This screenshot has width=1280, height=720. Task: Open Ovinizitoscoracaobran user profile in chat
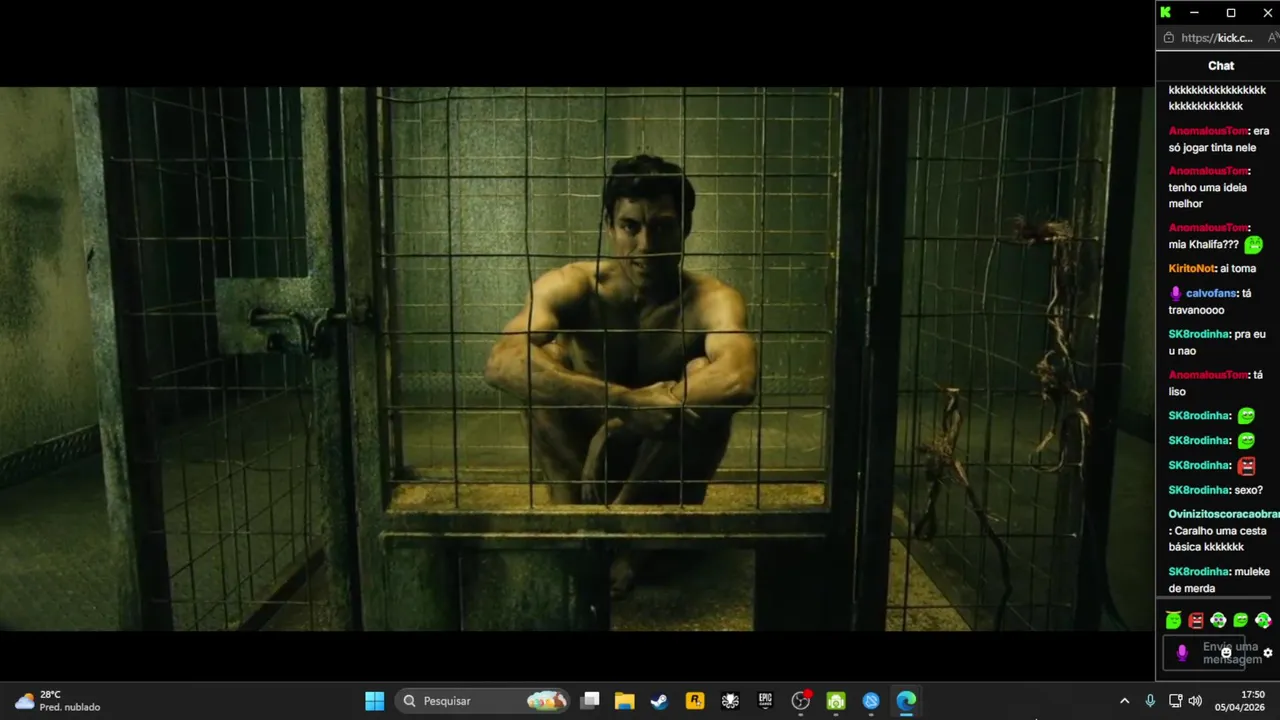1224,514
